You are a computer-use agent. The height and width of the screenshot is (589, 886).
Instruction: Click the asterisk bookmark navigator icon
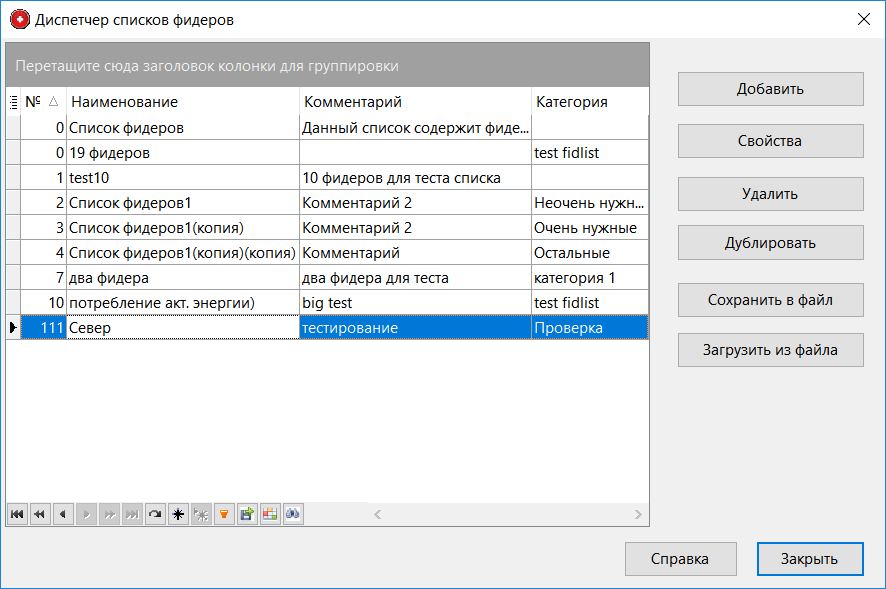[178, 514]
